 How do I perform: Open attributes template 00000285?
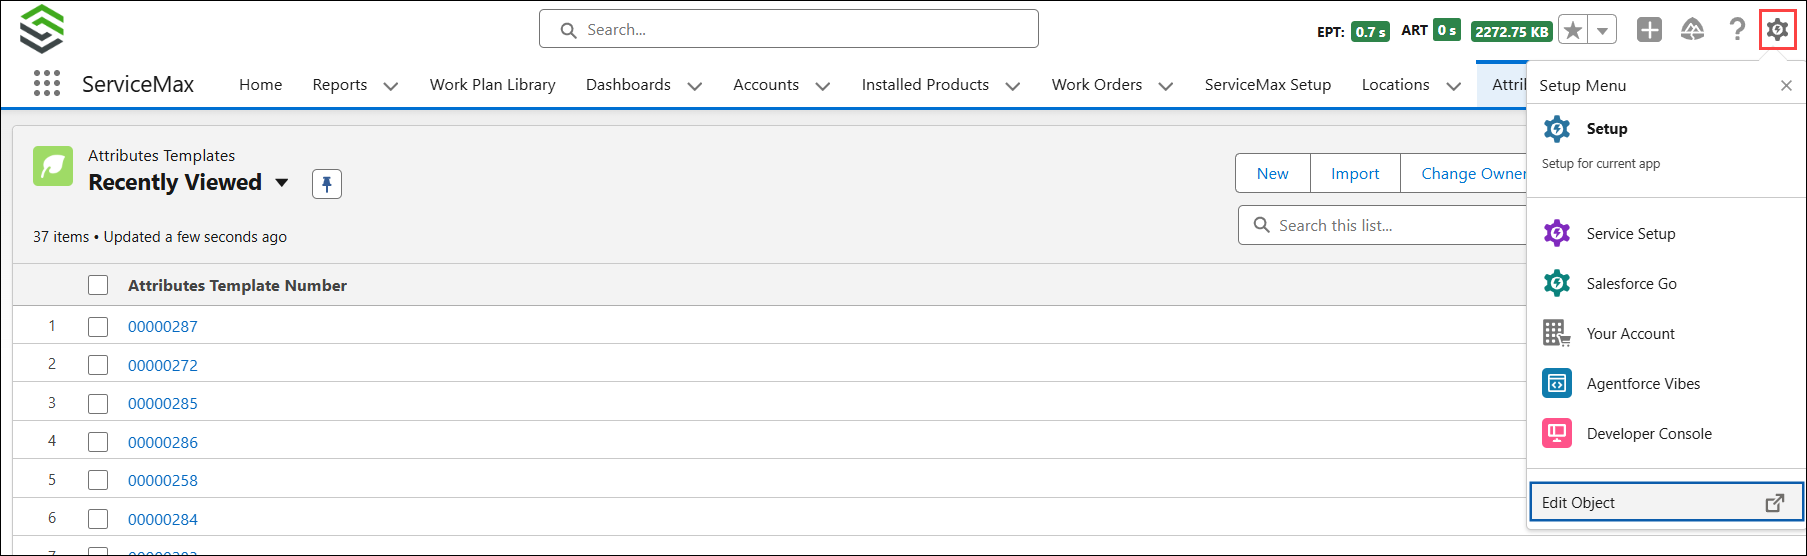pos(163,404)
